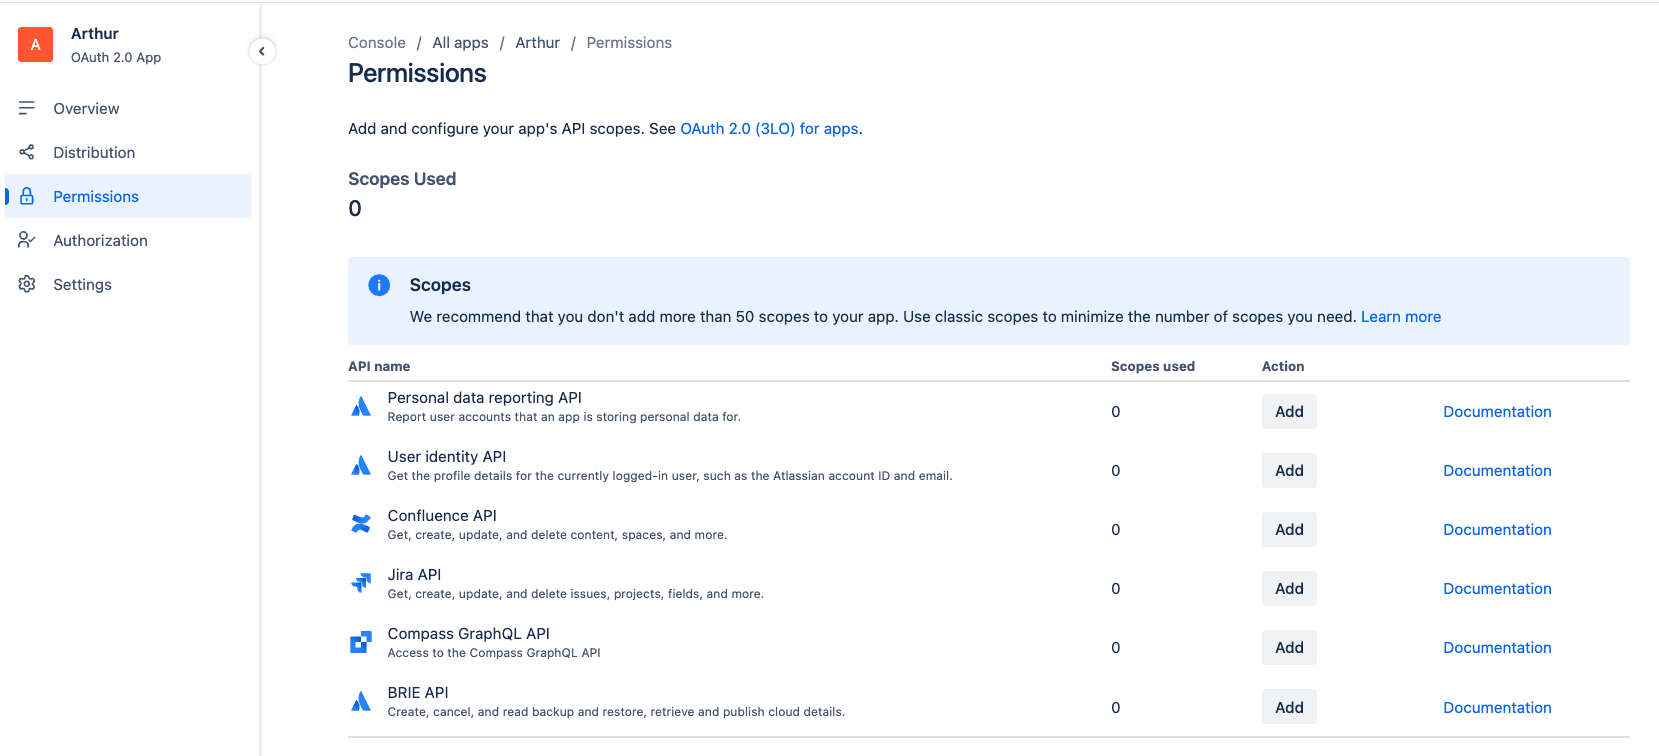1659x756 pixels.
Task: Open Documentation for Compass GraphQL API
Action: [1497, 648]
